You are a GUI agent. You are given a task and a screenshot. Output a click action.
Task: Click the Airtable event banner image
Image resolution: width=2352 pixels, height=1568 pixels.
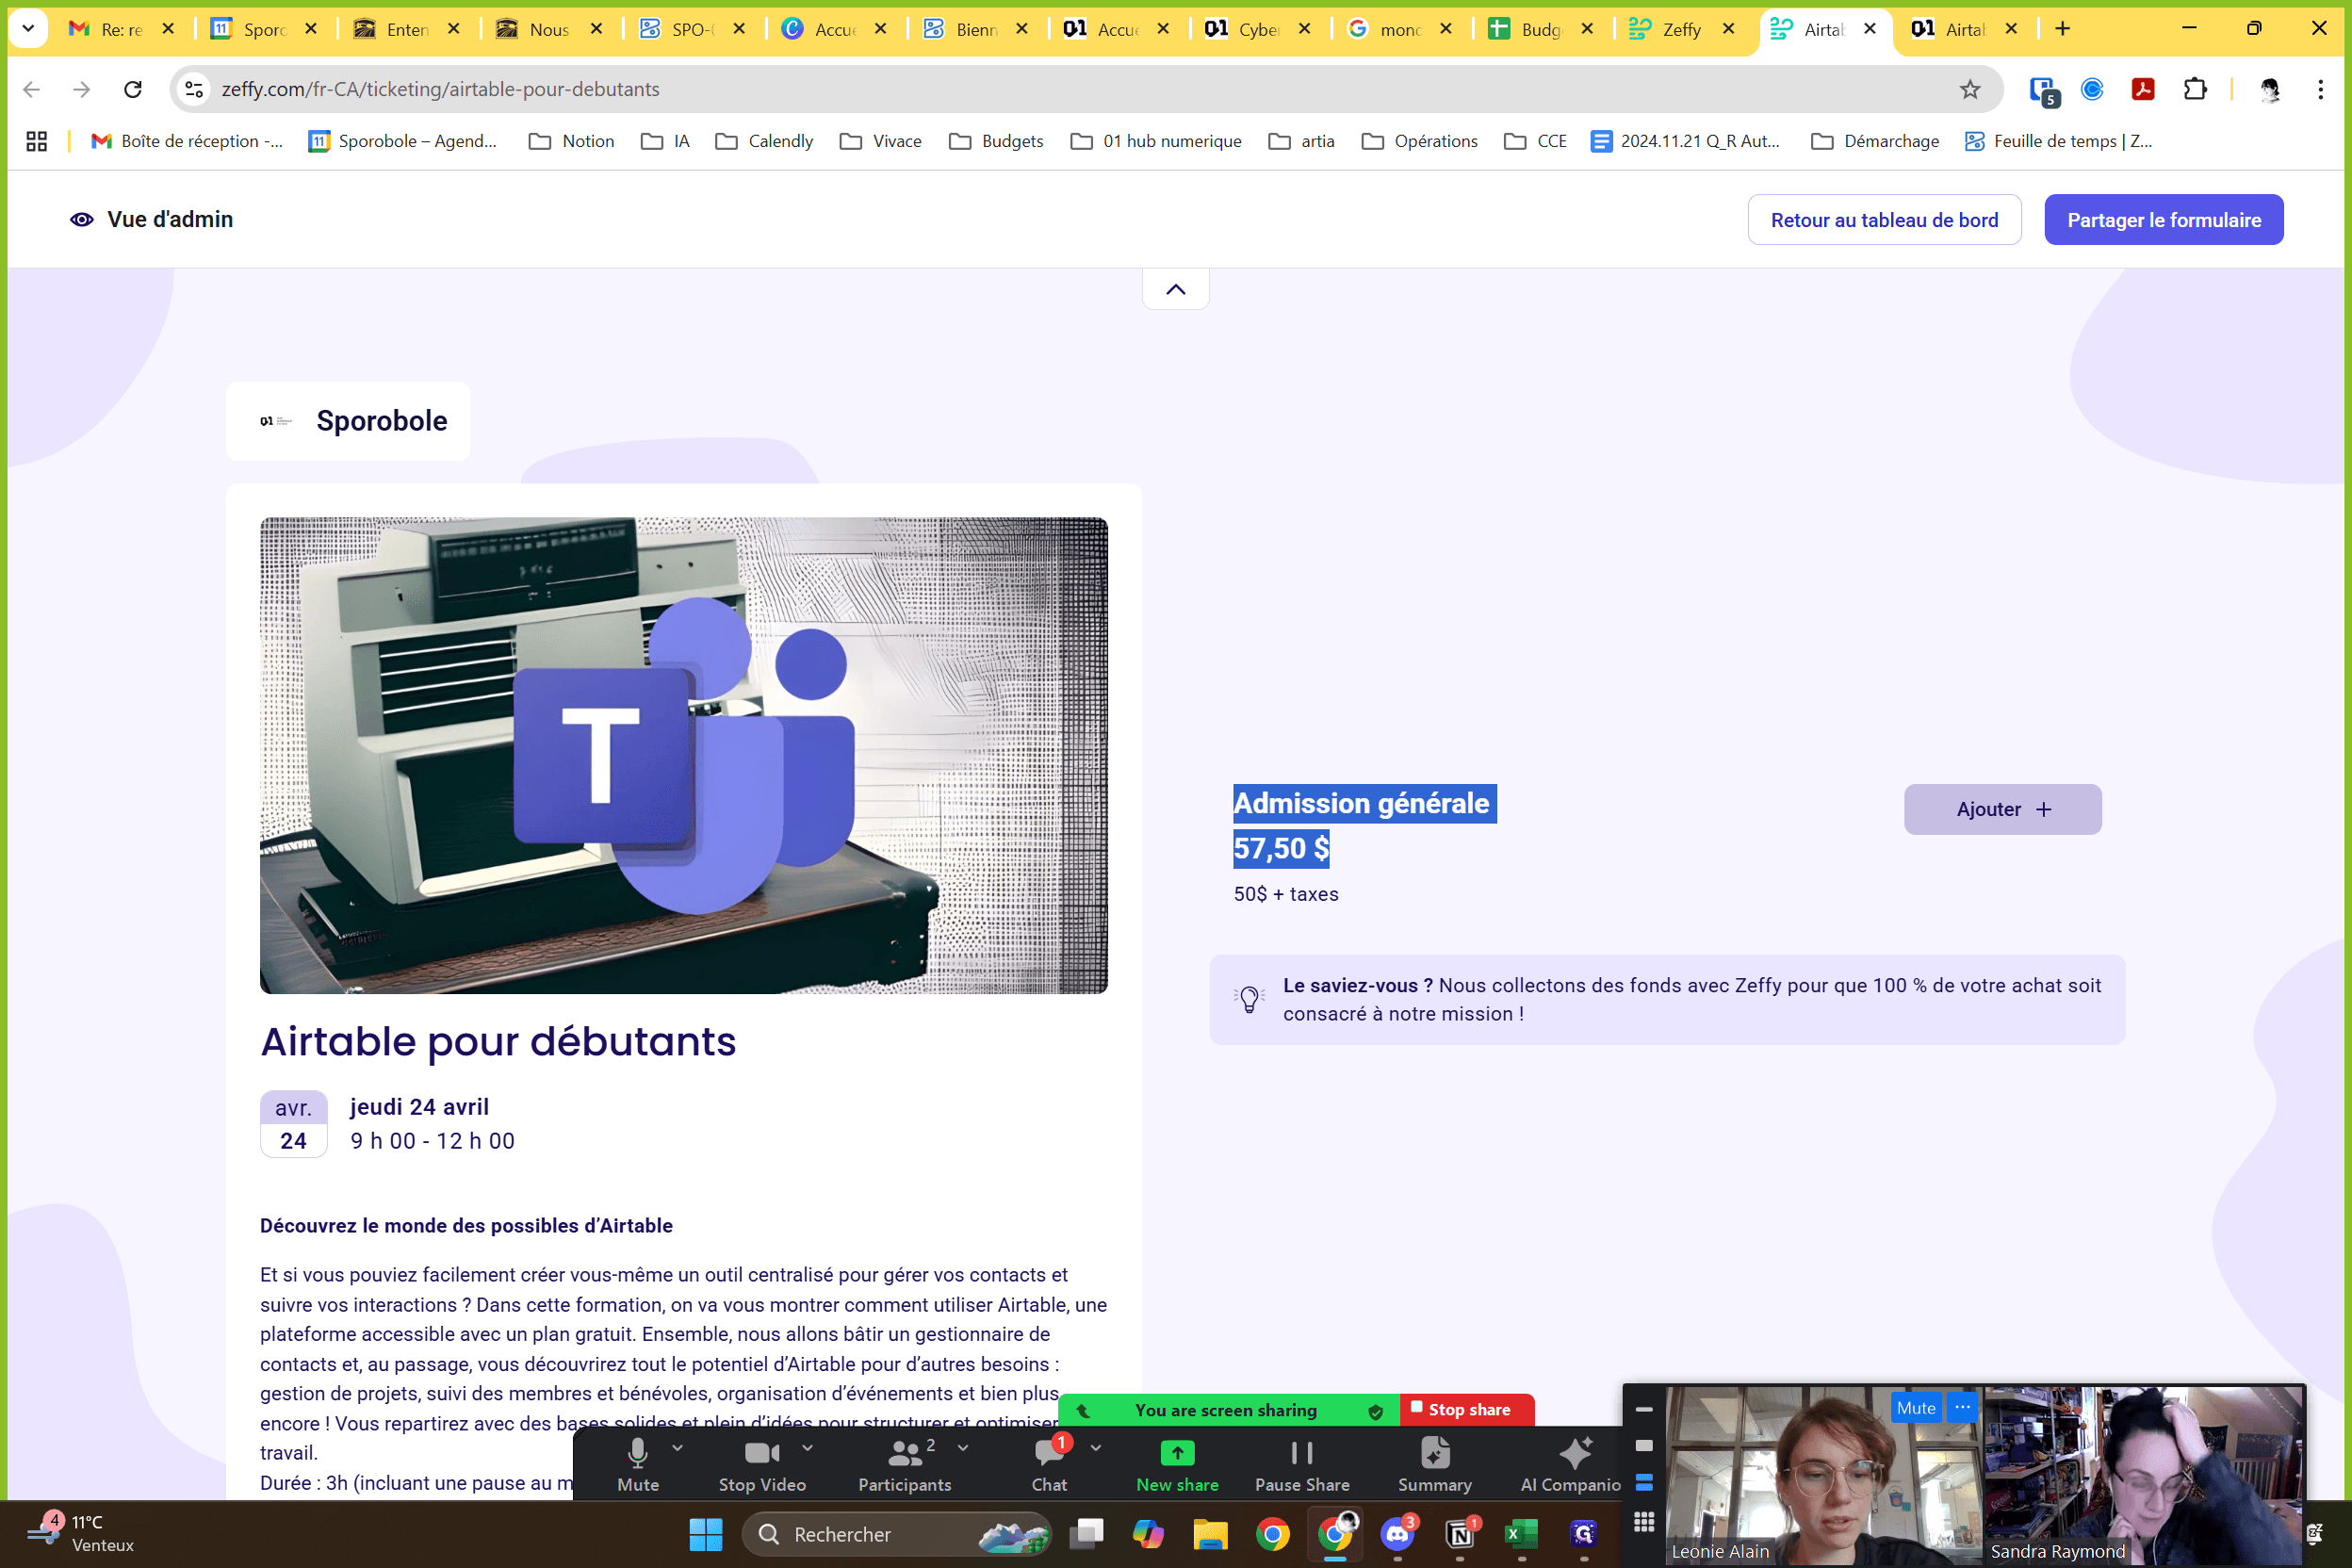(684, 755)
